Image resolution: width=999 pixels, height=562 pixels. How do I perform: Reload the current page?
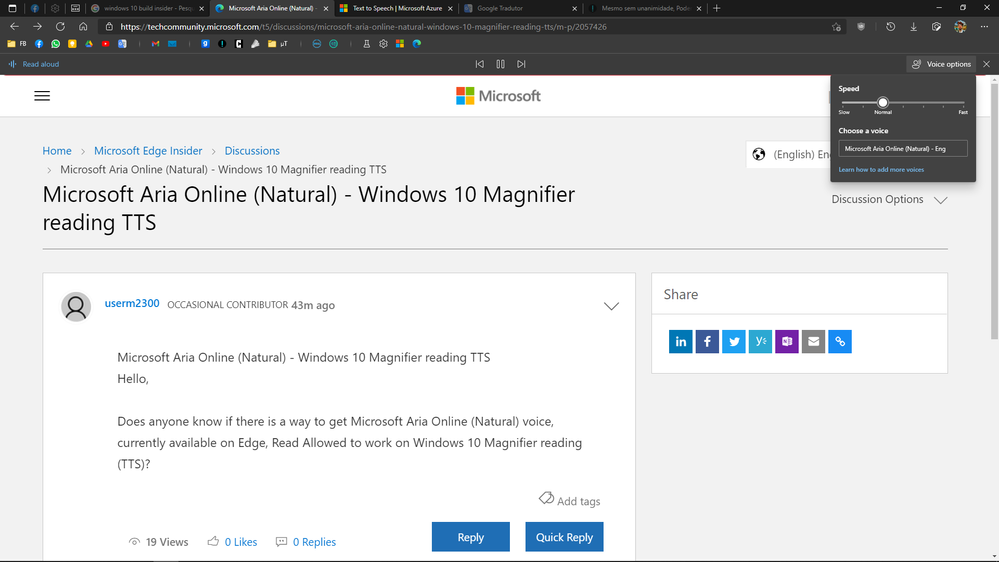60,27
